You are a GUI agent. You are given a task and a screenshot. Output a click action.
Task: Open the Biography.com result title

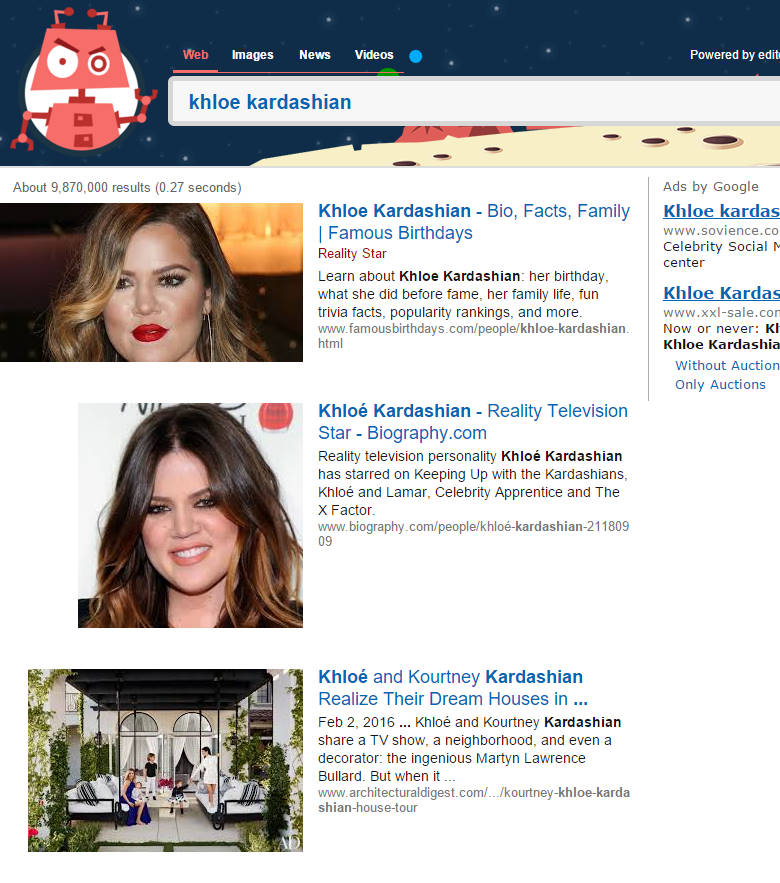(473, 422)
